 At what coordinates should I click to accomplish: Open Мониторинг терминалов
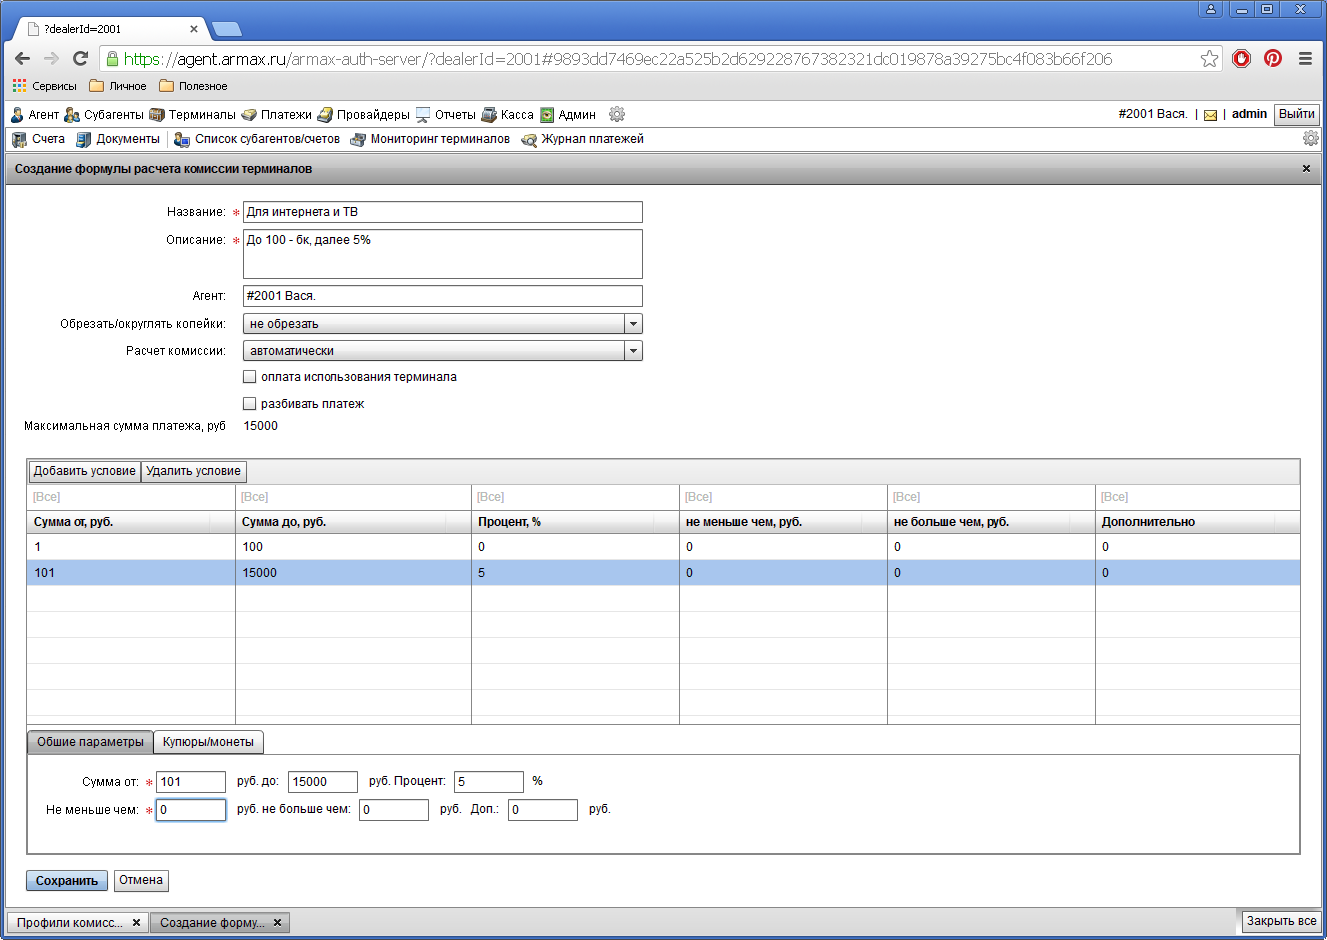[430, 139]
